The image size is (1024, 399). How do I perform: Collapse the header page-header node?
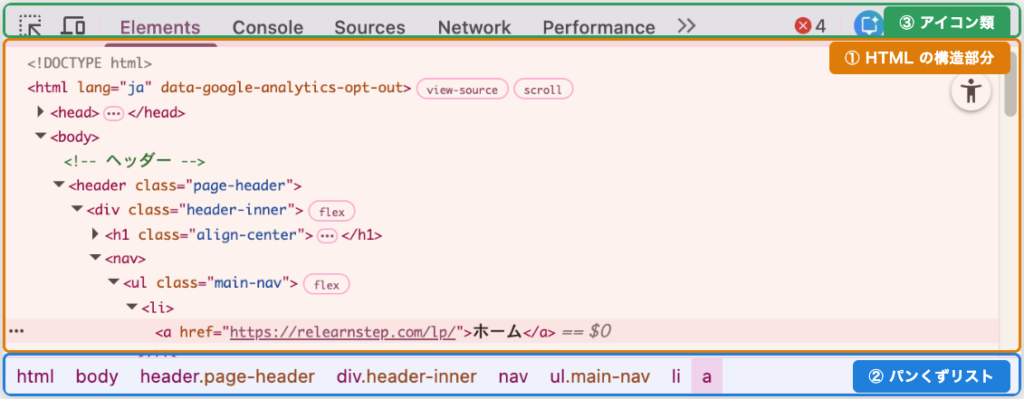[59, 185]
